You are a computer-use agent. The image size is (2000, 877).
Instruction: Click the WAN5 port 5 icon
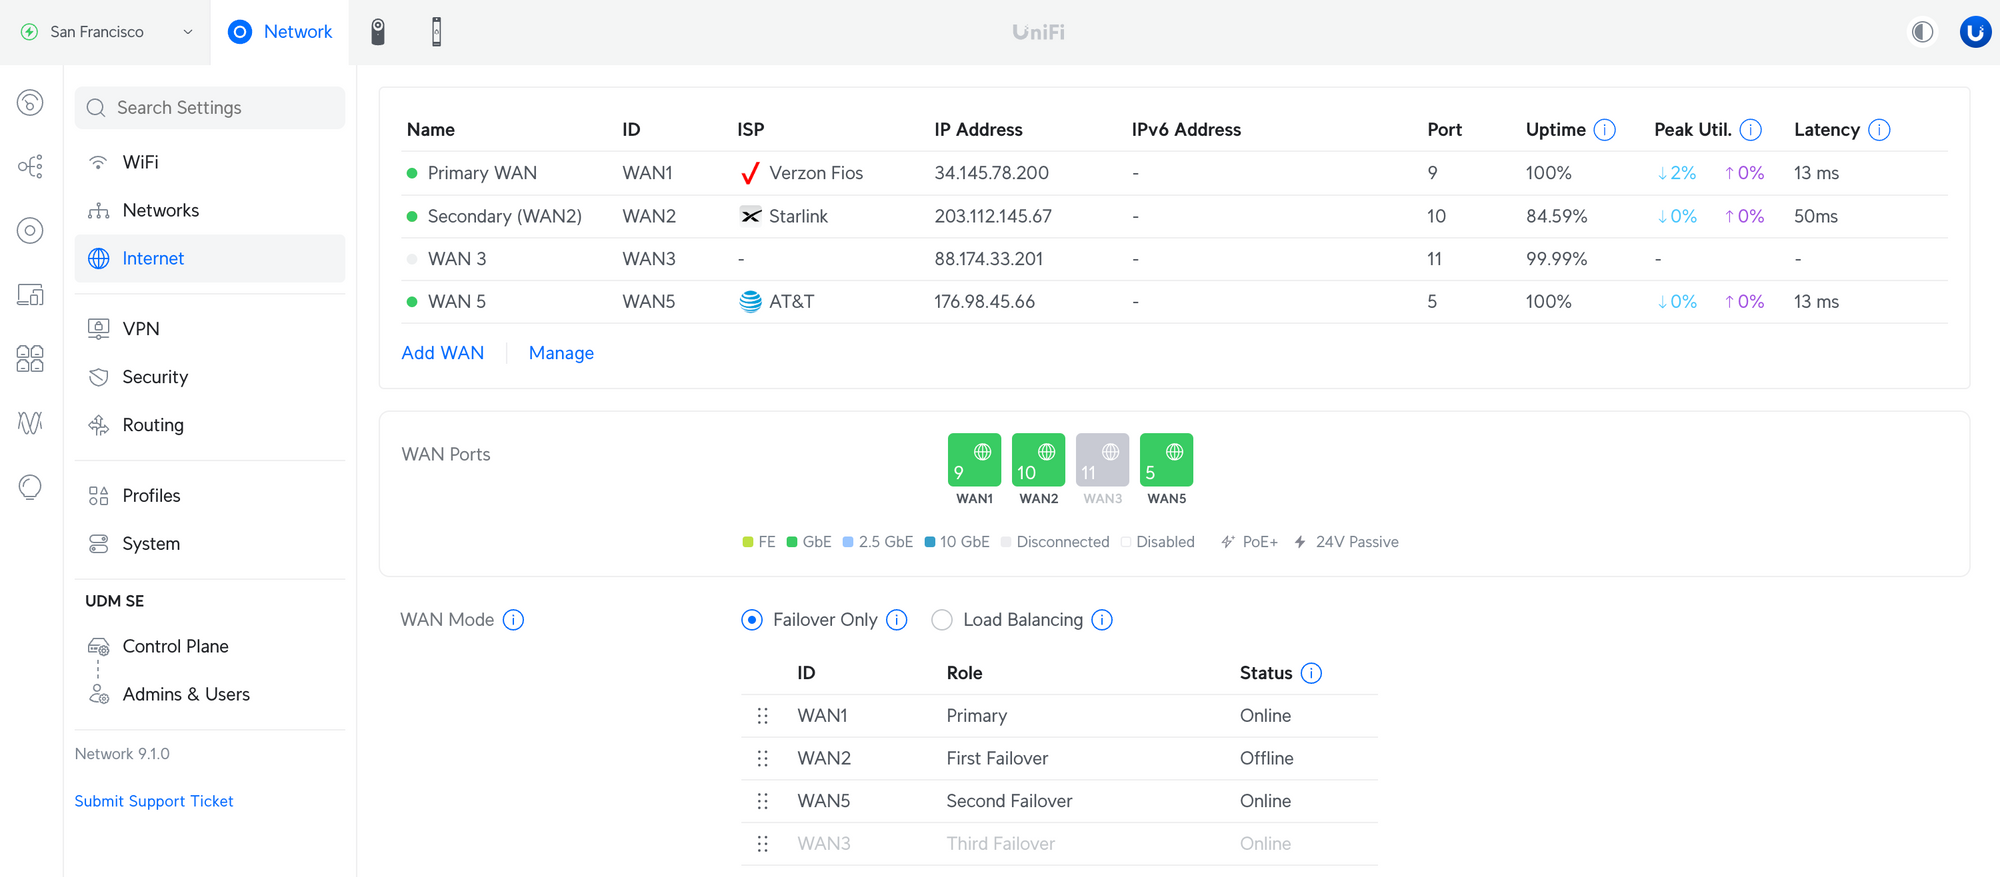[x=1166, y=460]
